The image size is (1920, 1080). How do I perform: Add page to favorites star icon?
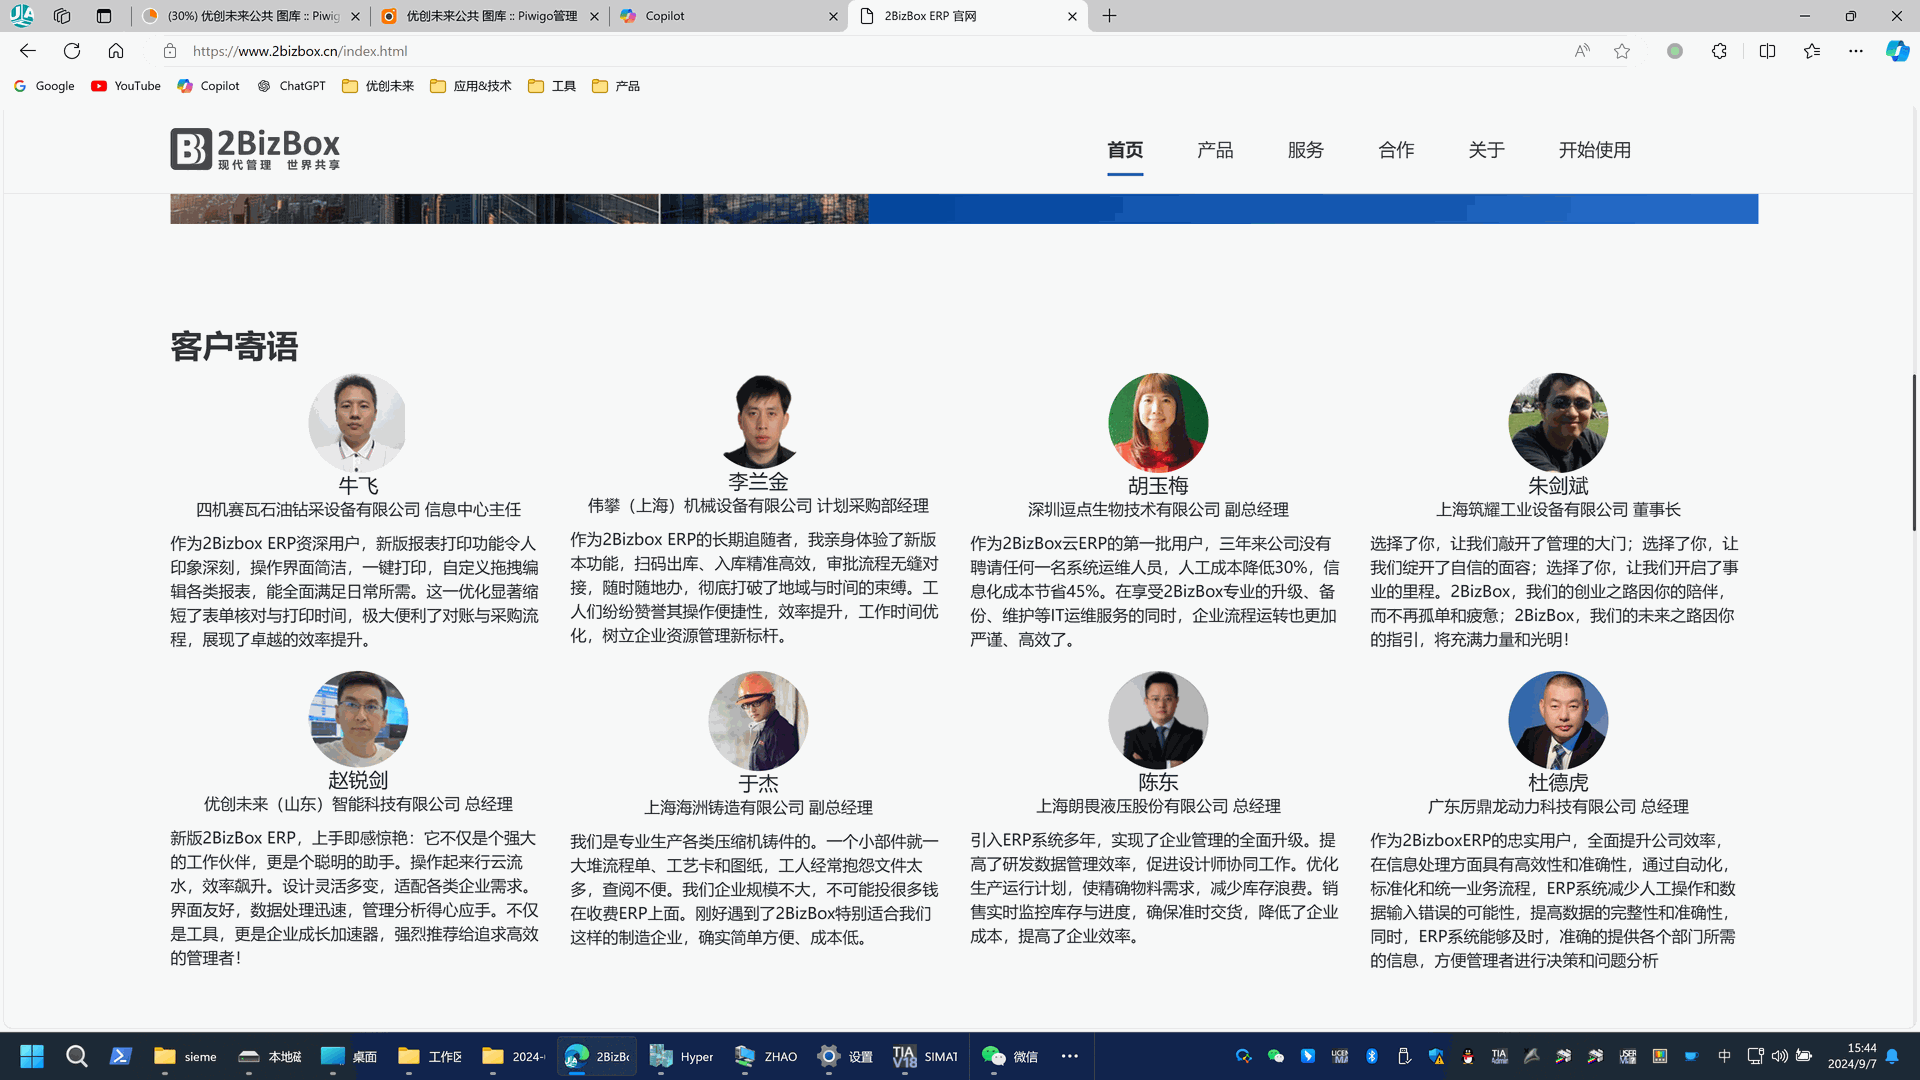1622,51
